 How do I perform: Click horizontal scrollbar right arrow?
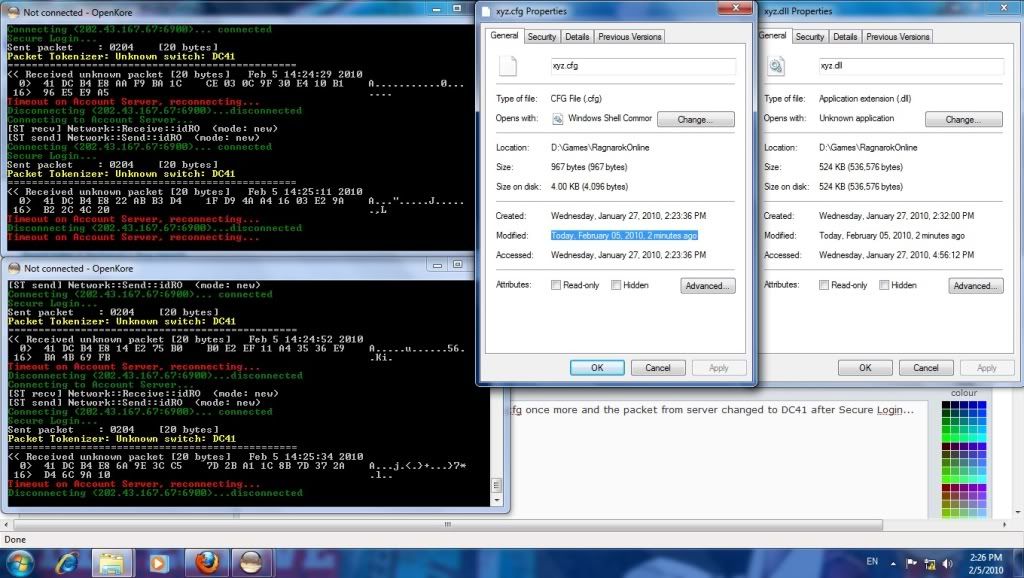pyautogui.click(x=1004, y=524)
